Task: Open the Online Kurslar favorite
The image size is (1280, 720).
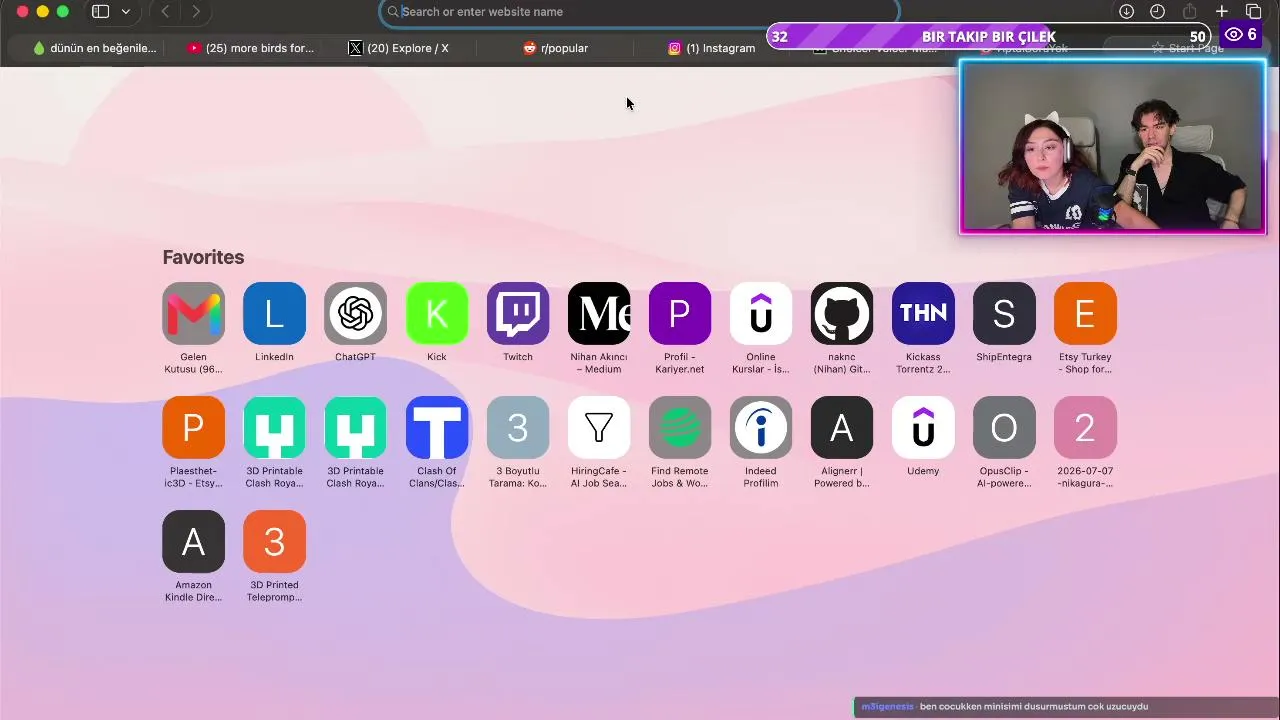Action: coord(761,314)
